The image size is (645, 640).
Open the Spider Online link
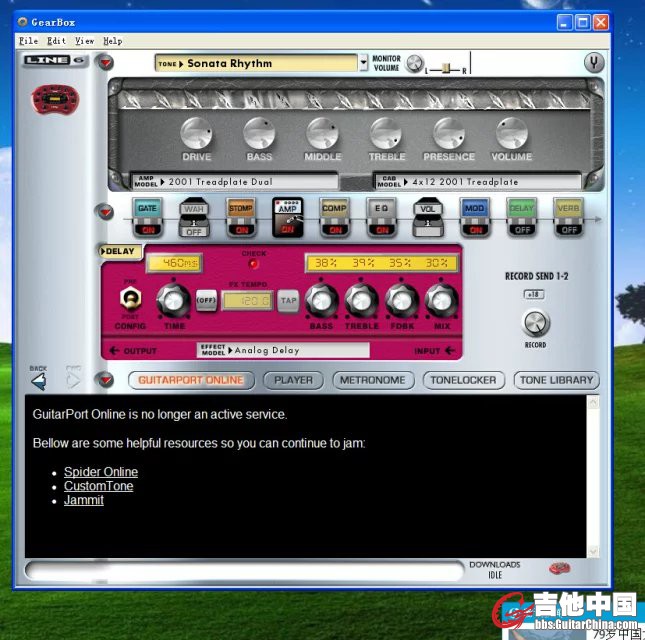[101, 472]
